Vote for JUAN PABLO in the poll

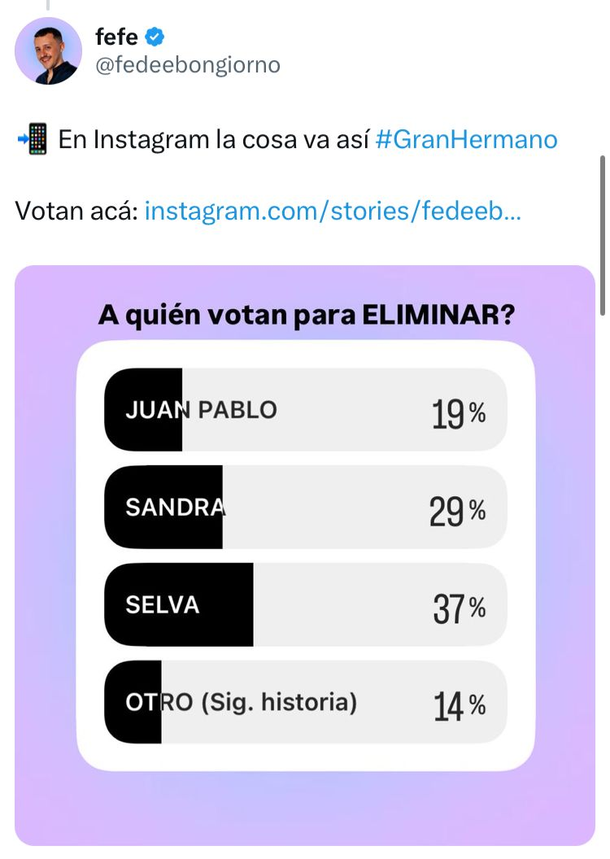305,410
